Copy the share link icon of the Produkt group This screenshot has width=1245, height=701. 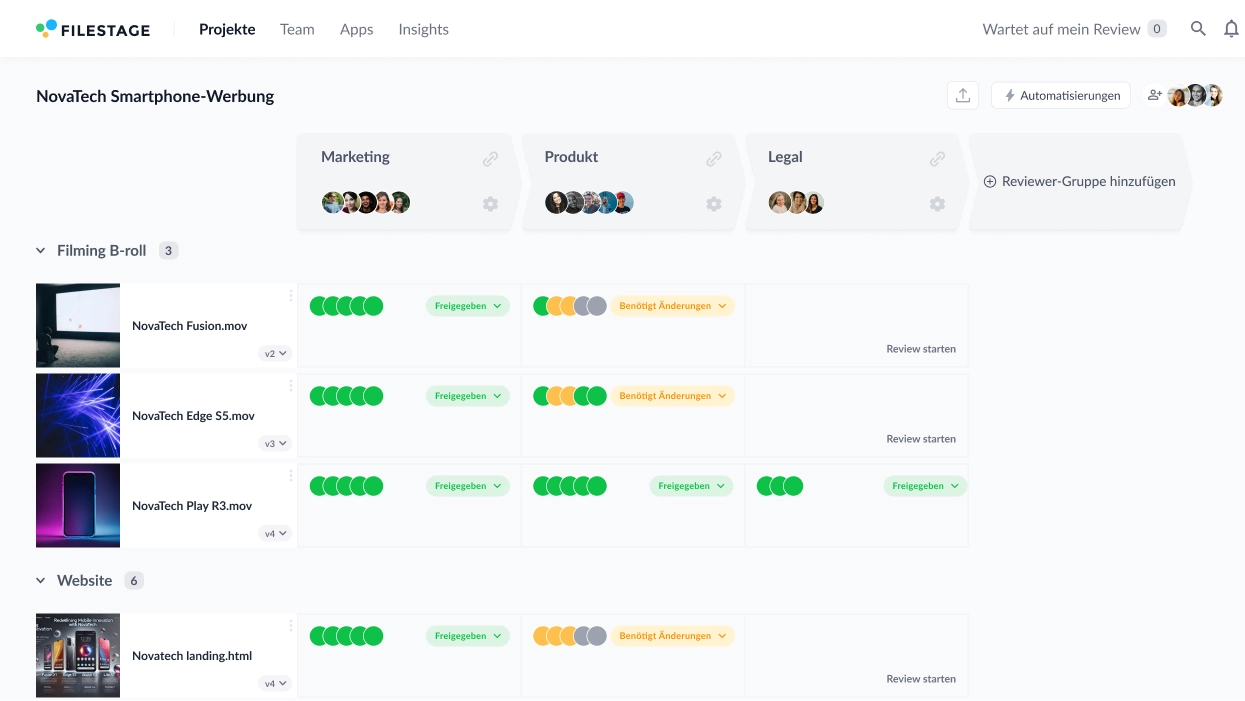click(713, 158)
